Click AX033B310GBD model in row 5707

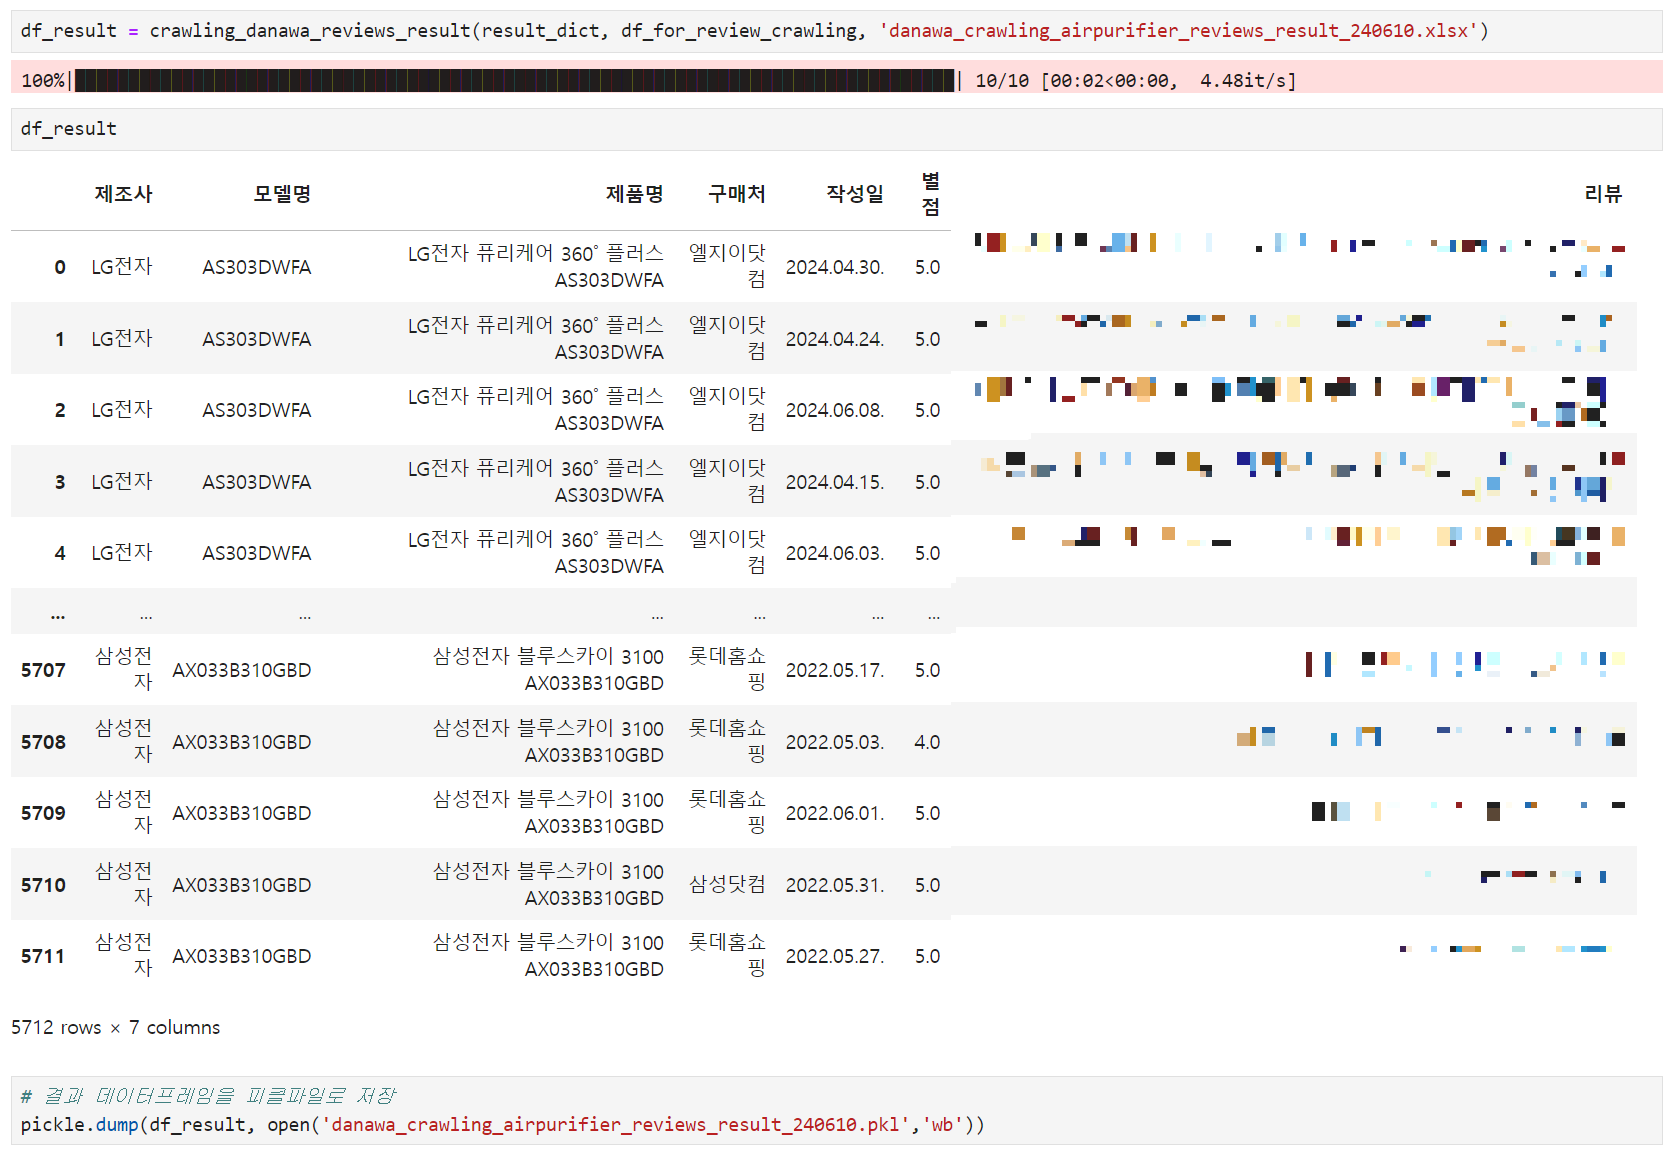pos(242,670)
